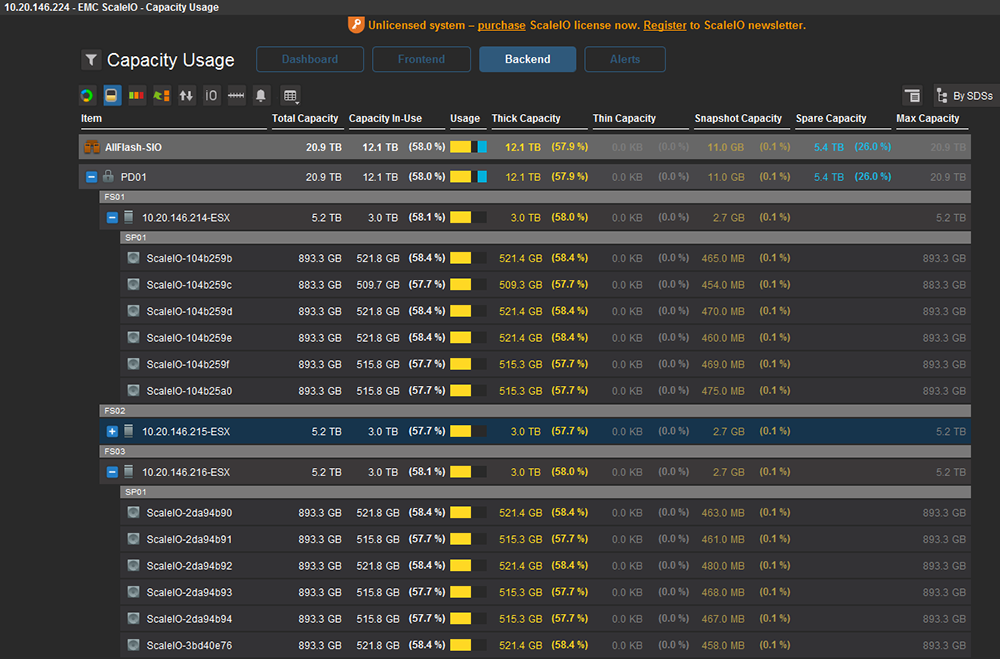Collapse the 10.20.146.214-ESX node
The image size is (1000, 659).
click(112, 218)
